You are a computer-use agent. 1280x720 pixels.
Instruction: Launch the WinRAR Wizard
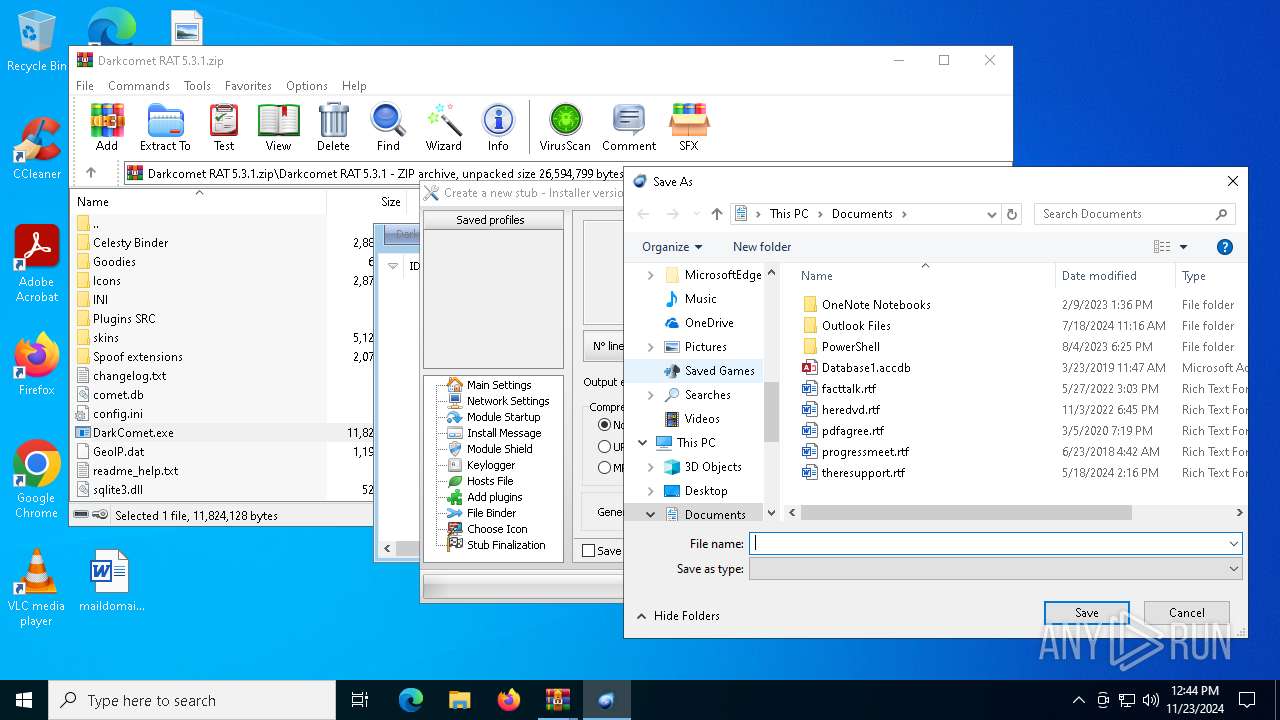pyautogui.click(x=444, y=127)
